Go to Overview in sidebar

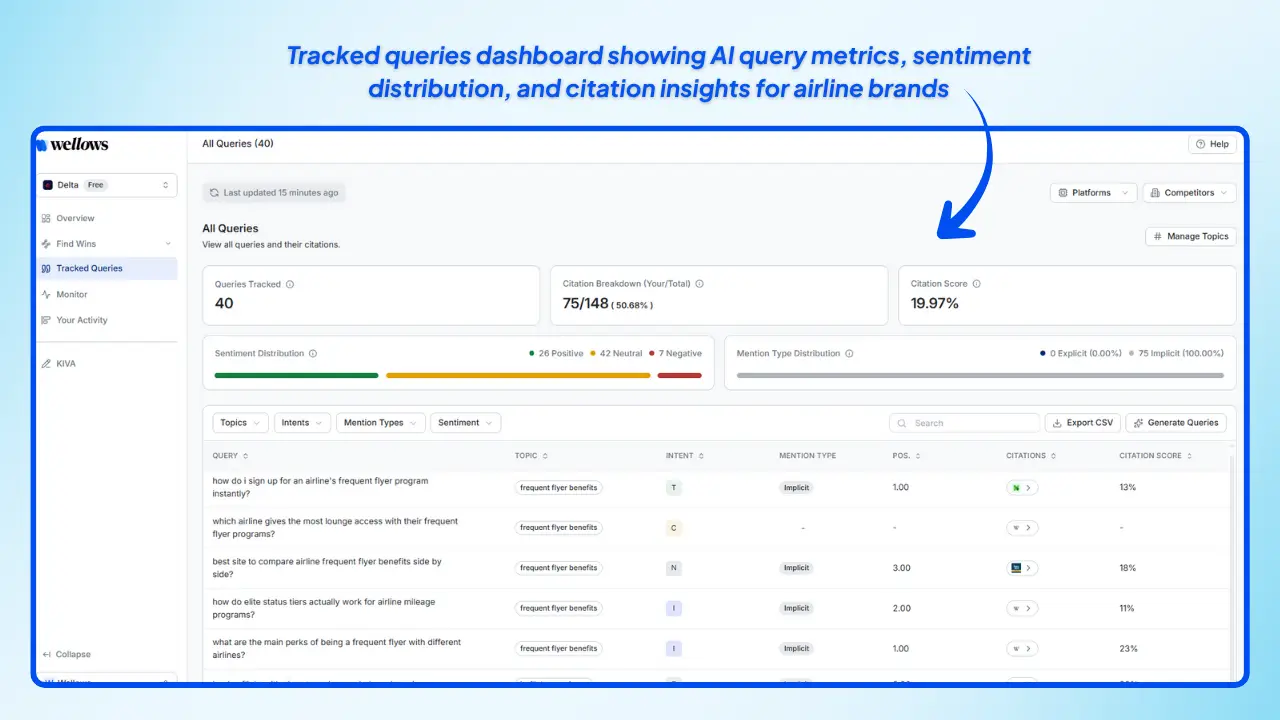pos(75,218)
